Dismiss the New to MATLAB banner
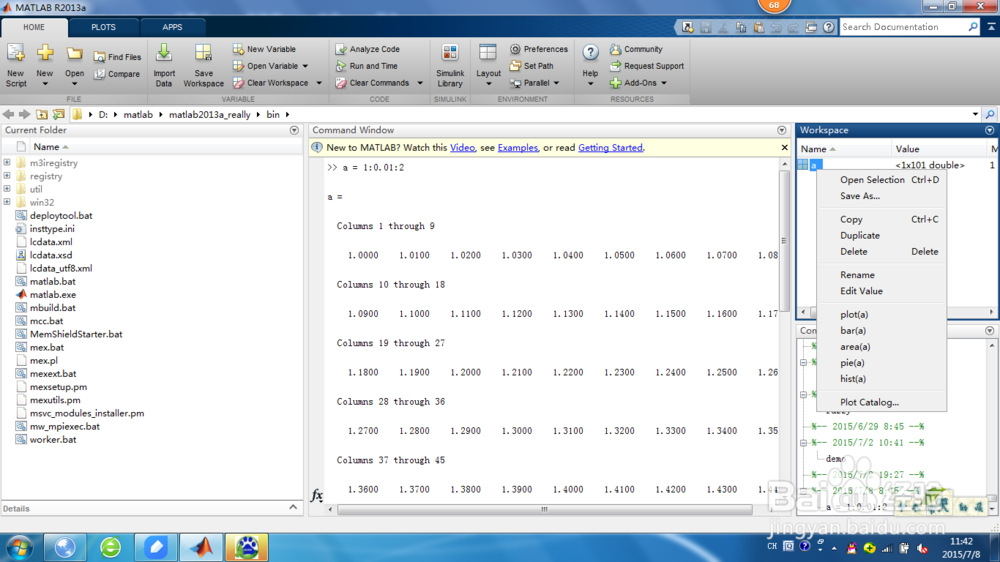1000x562 pixels. 784,147
